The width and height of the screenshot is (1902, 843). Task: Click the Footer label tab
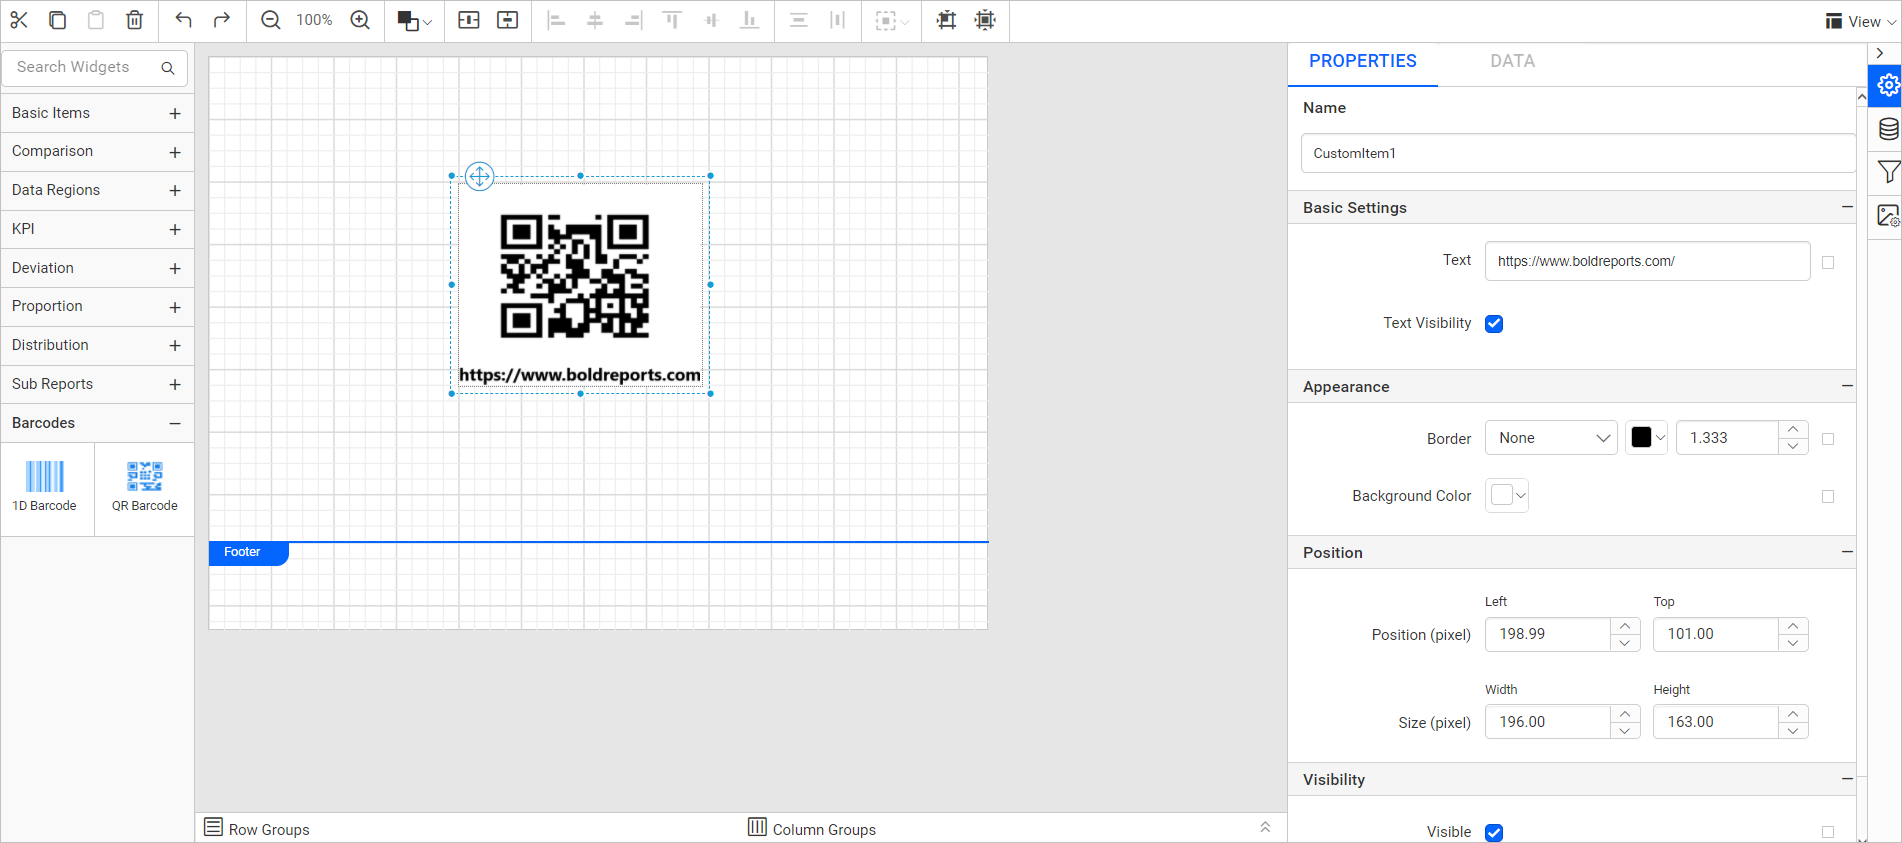248,553
